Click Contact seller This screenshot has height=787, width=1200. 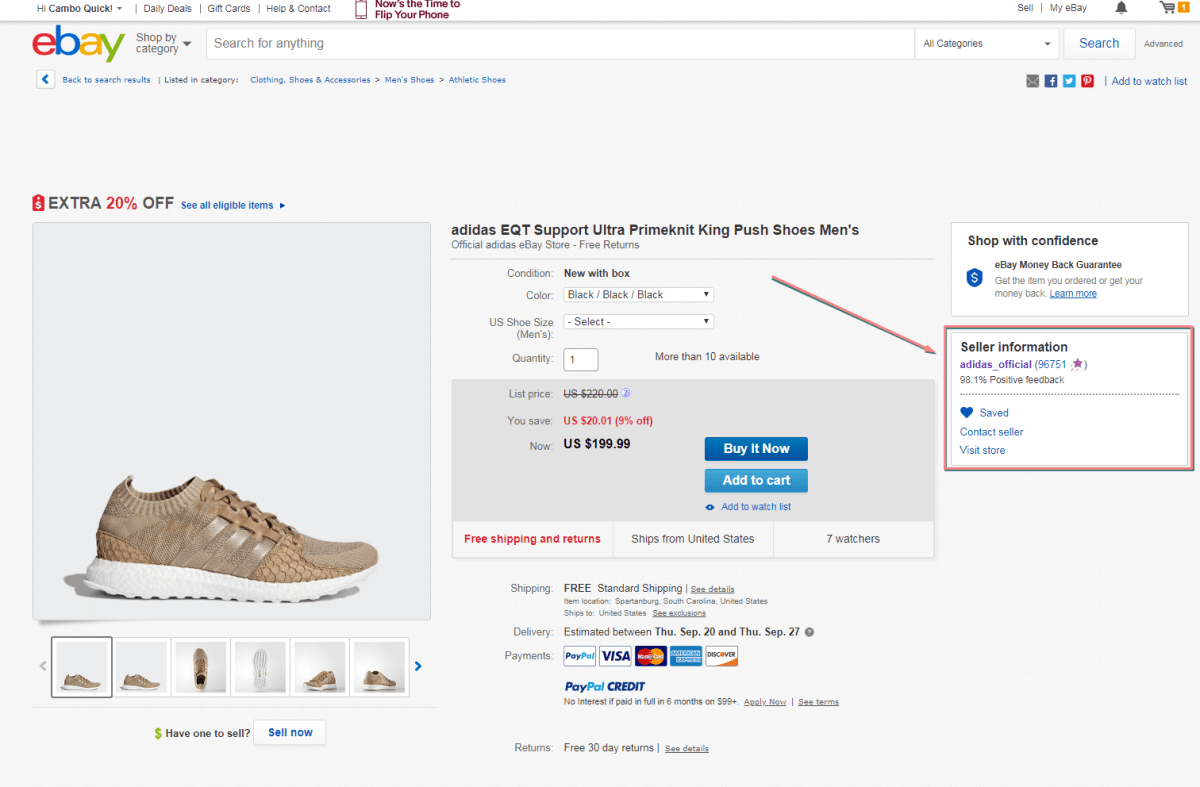pos(991,432)
